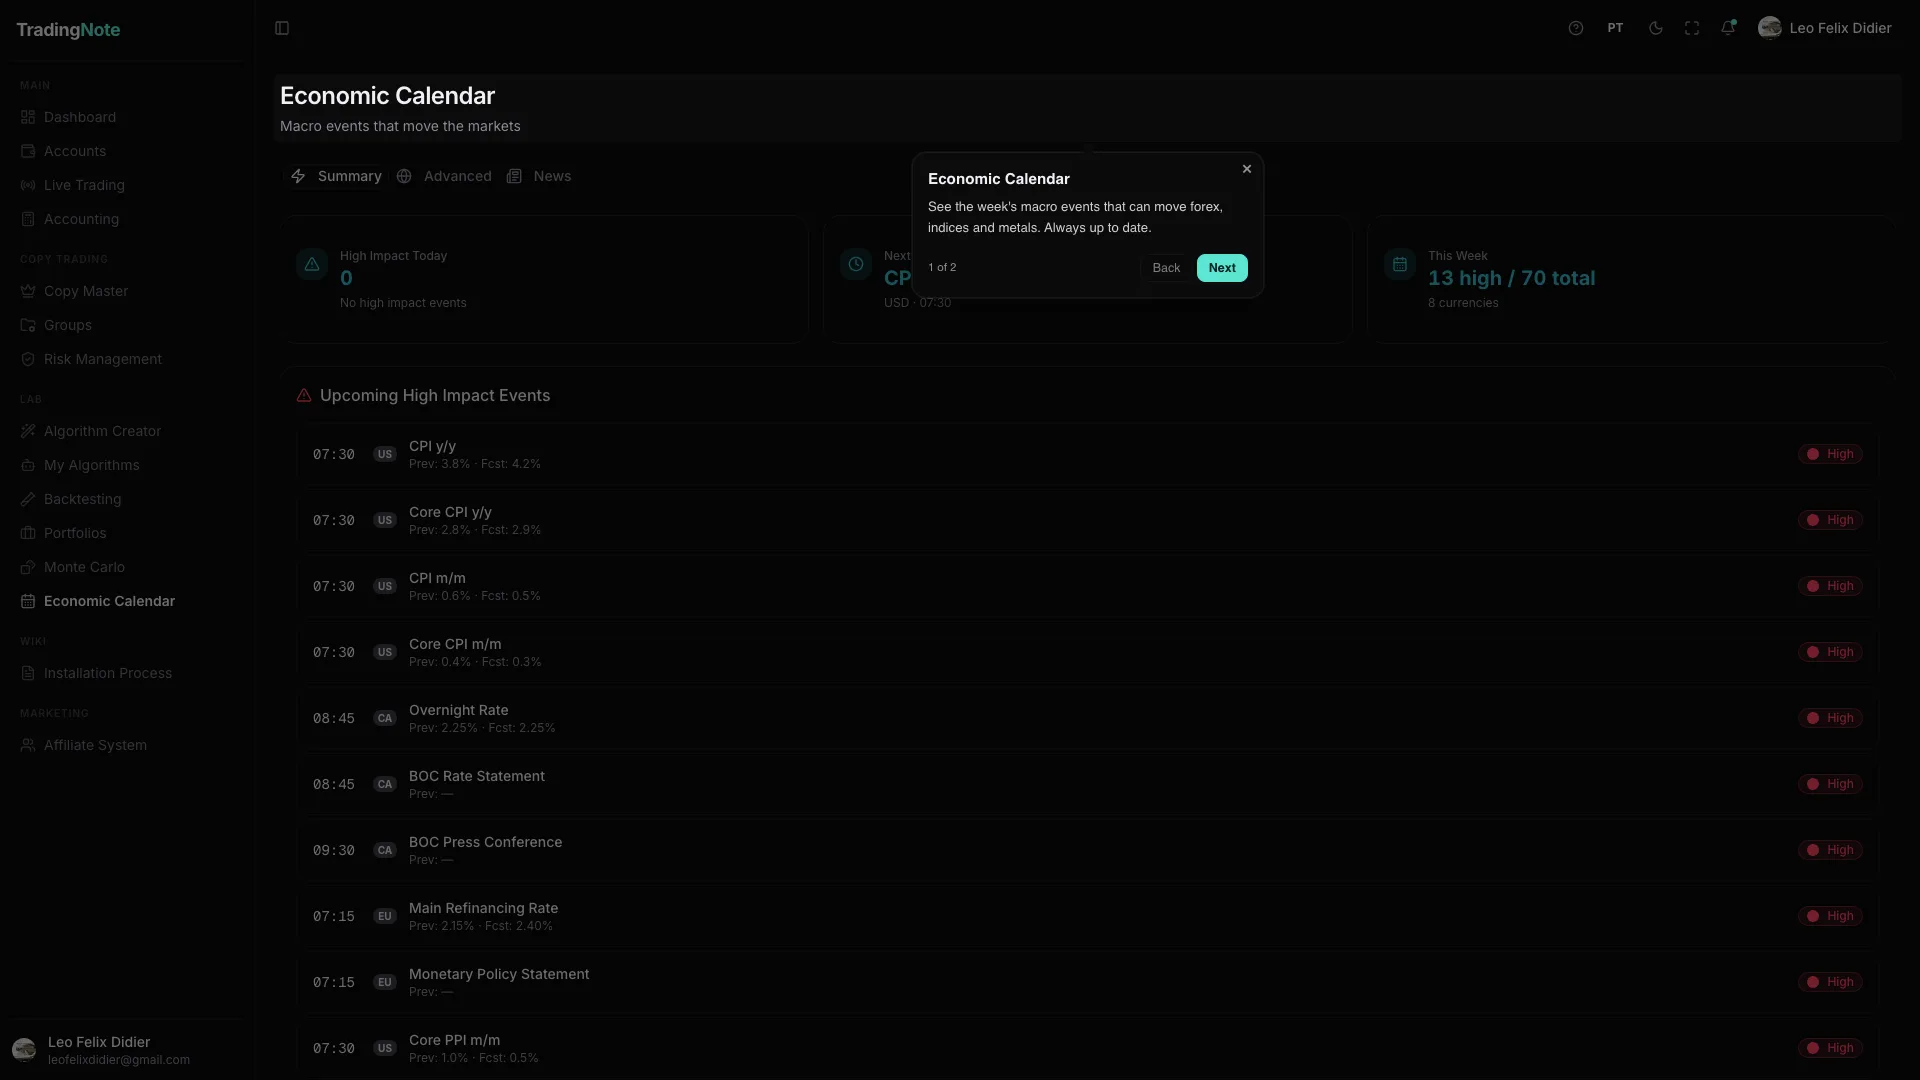This screenshot has width=1920, height=1080.
Task: Click the Monte Carlo dice icon
Action: [28, 567]
